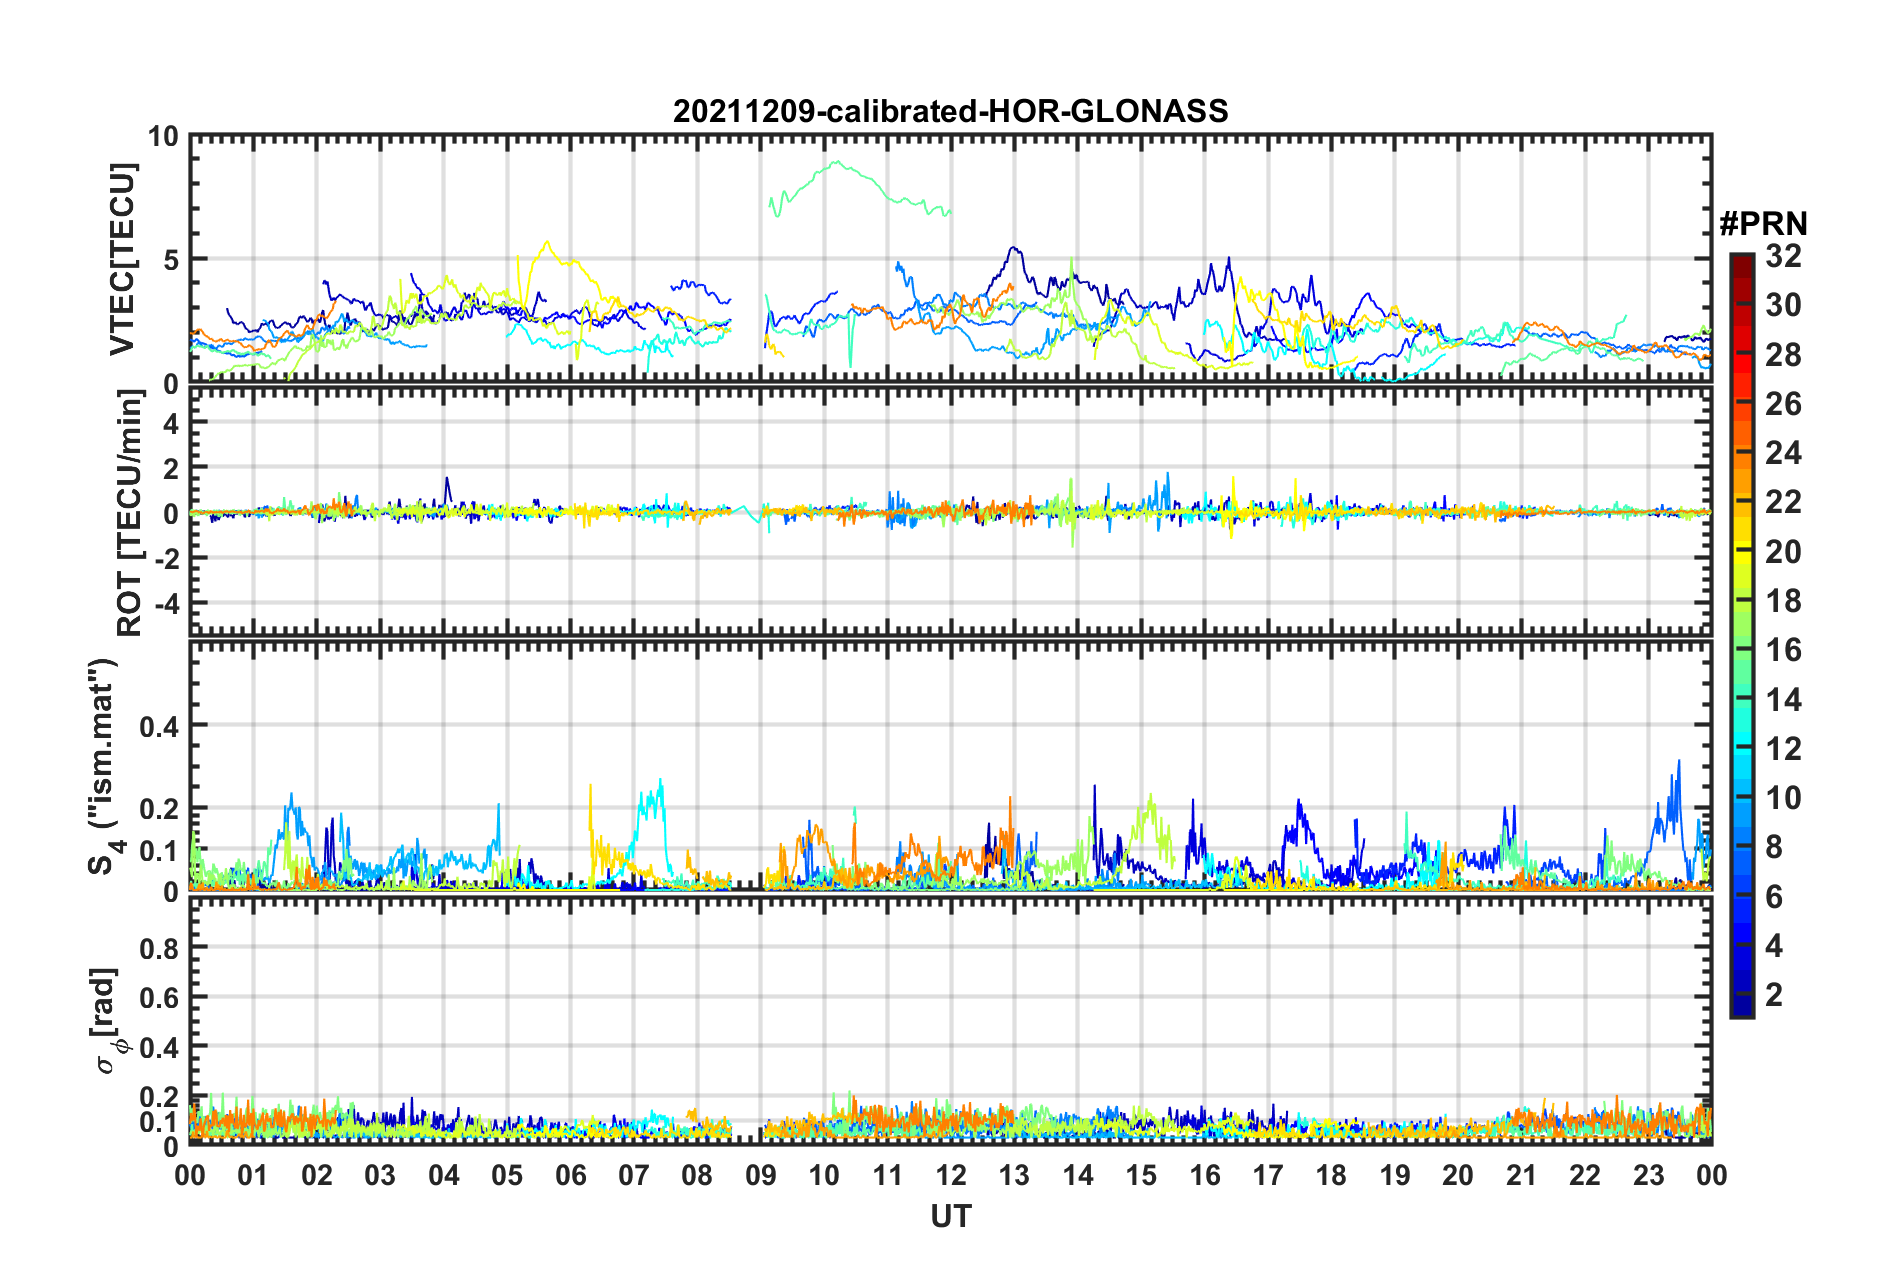Click the UT x-axis label

(950, 1216)
